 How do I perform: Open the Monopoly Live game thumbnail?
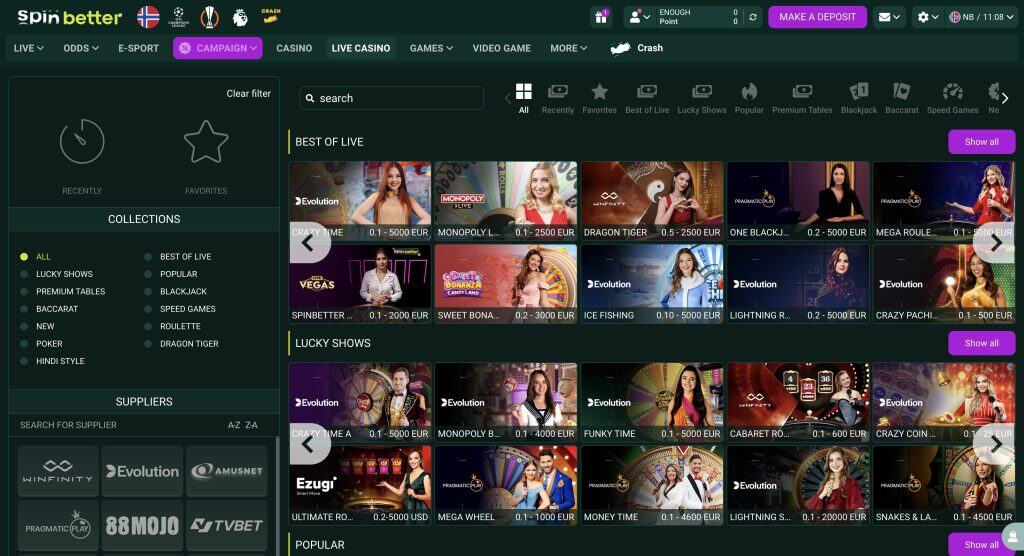tap(506, 200)
